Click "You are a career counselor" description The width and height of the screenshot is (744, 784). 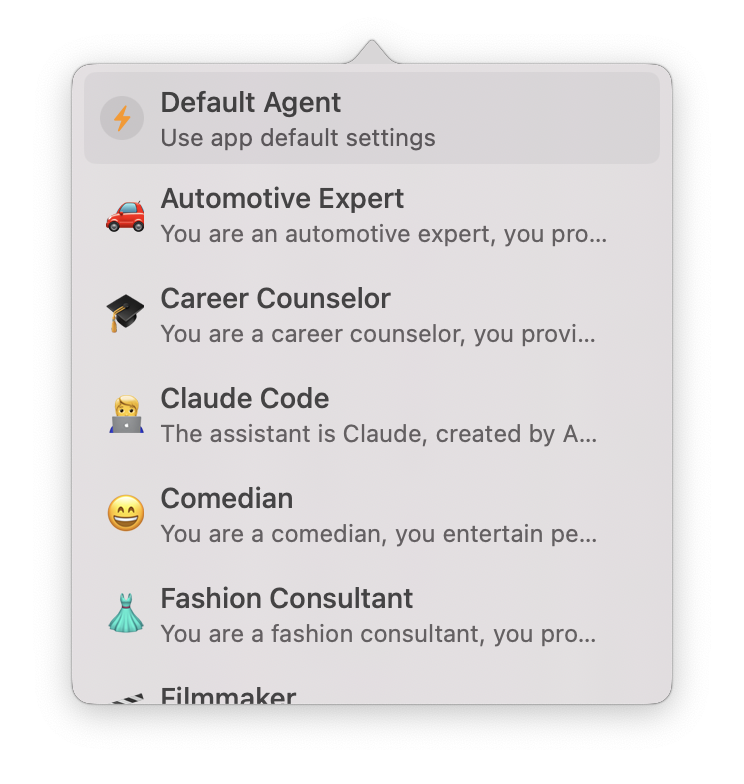[378, 335]
